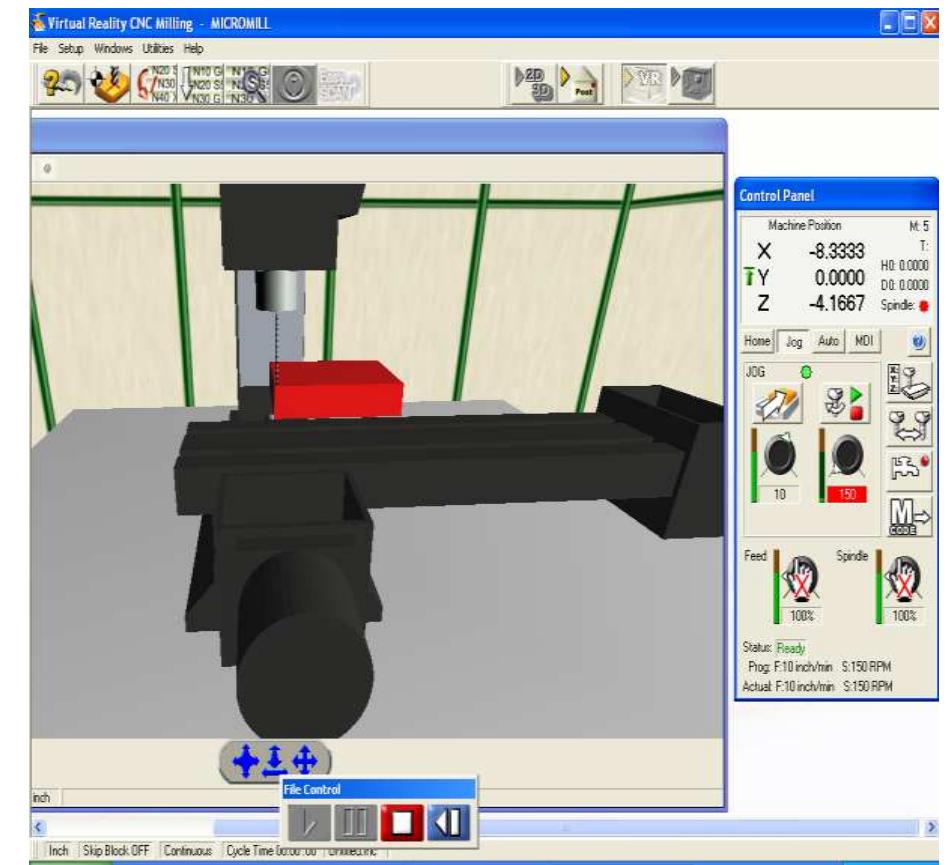Click the File Control title bar
The width and height of the screenshot is (949, 865).
379,789
